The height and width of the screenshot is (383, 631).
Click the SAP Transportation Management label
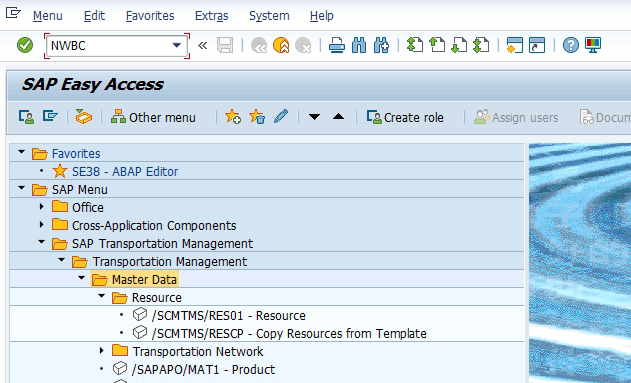(x=162, y=243)
